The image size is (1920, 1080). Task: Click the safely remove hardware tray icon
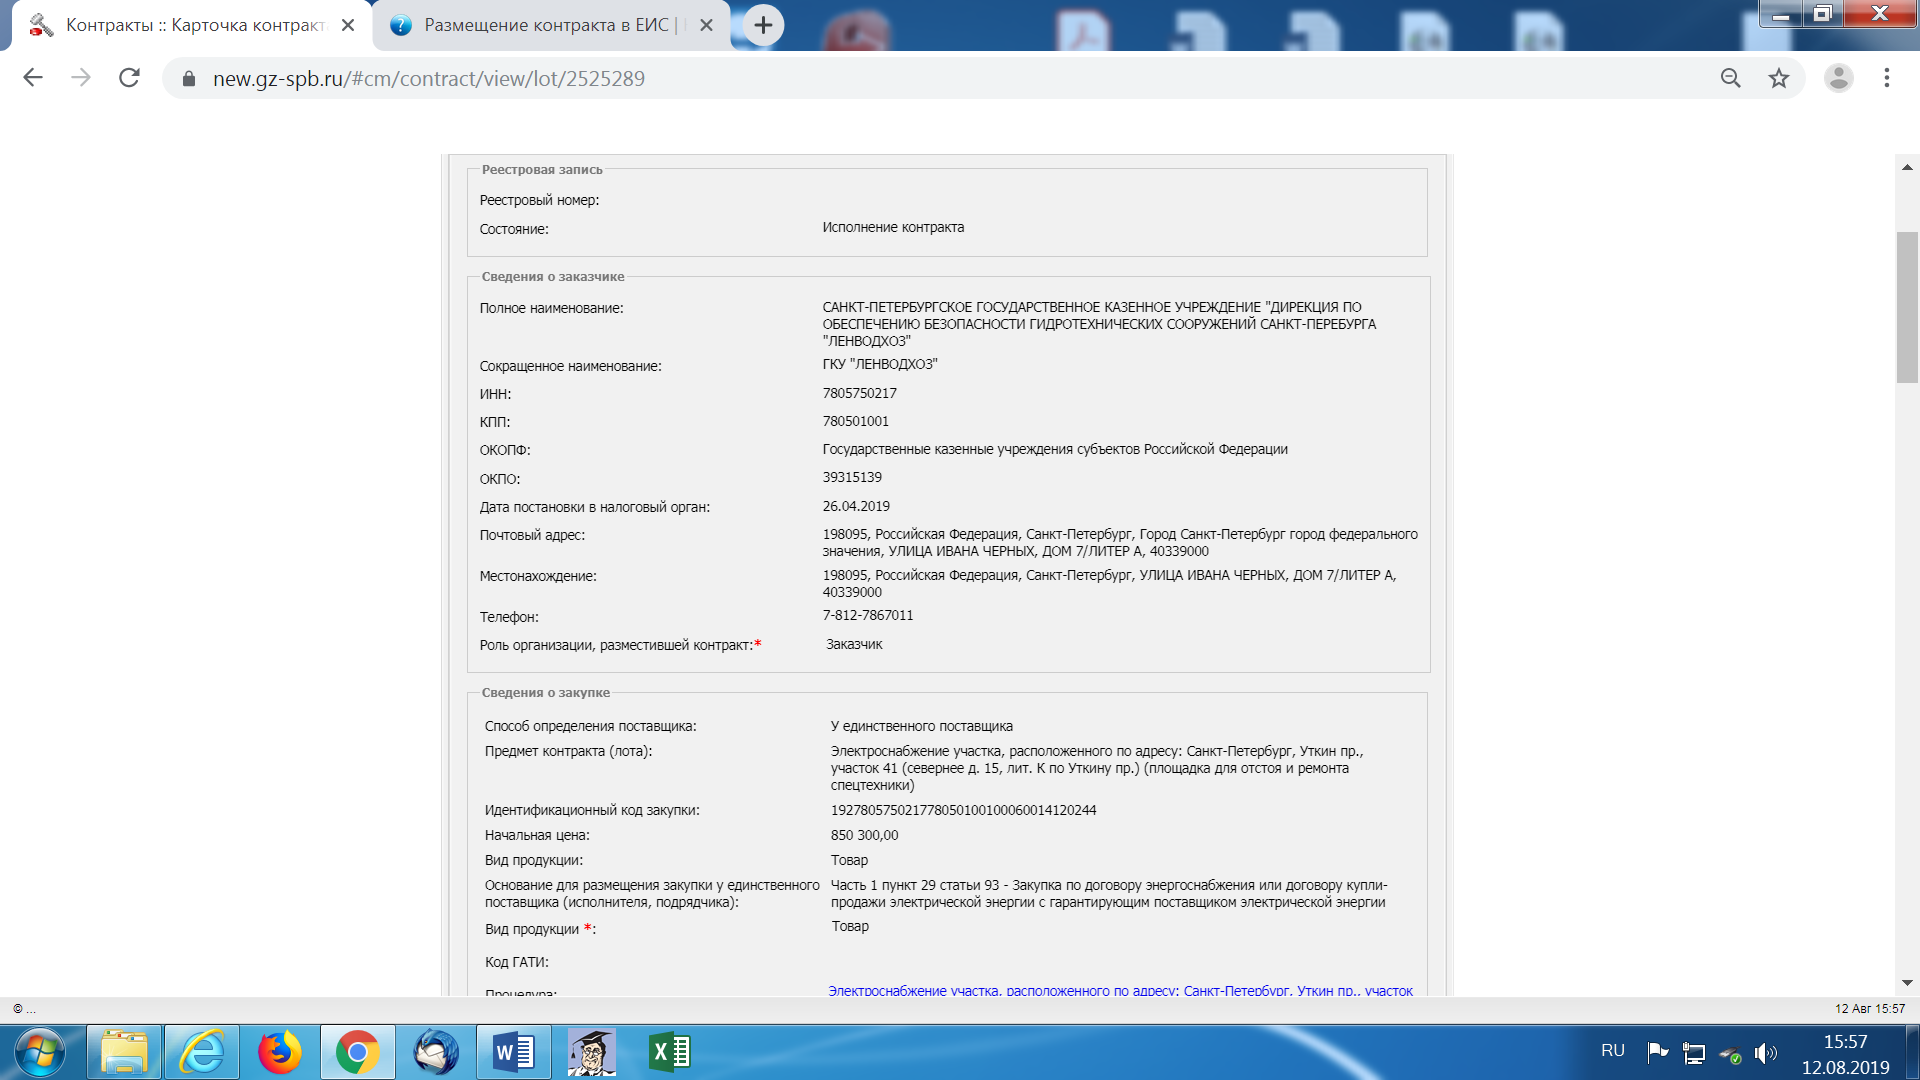1731,1054
